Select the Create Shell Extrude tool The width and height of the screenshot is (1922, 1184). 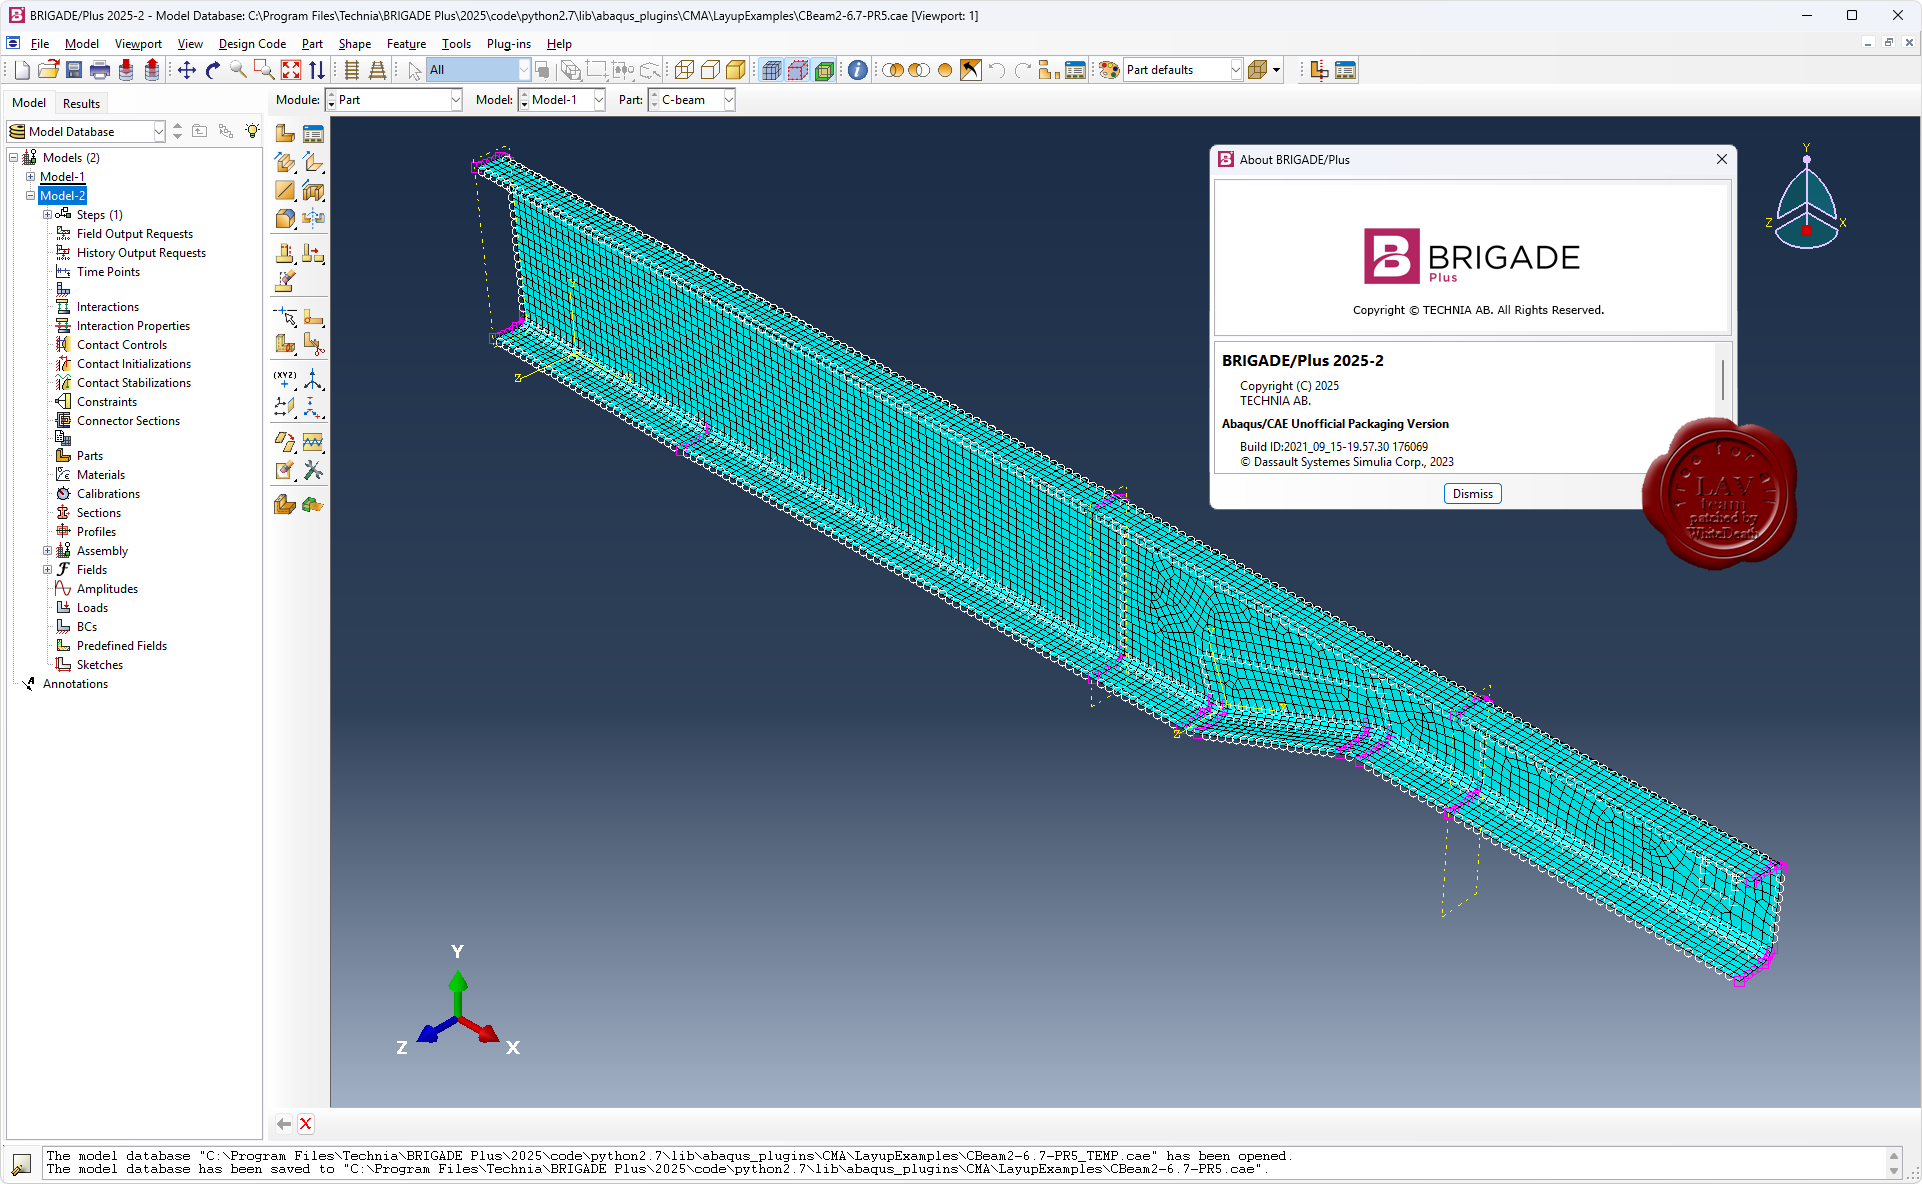[313, 162]
